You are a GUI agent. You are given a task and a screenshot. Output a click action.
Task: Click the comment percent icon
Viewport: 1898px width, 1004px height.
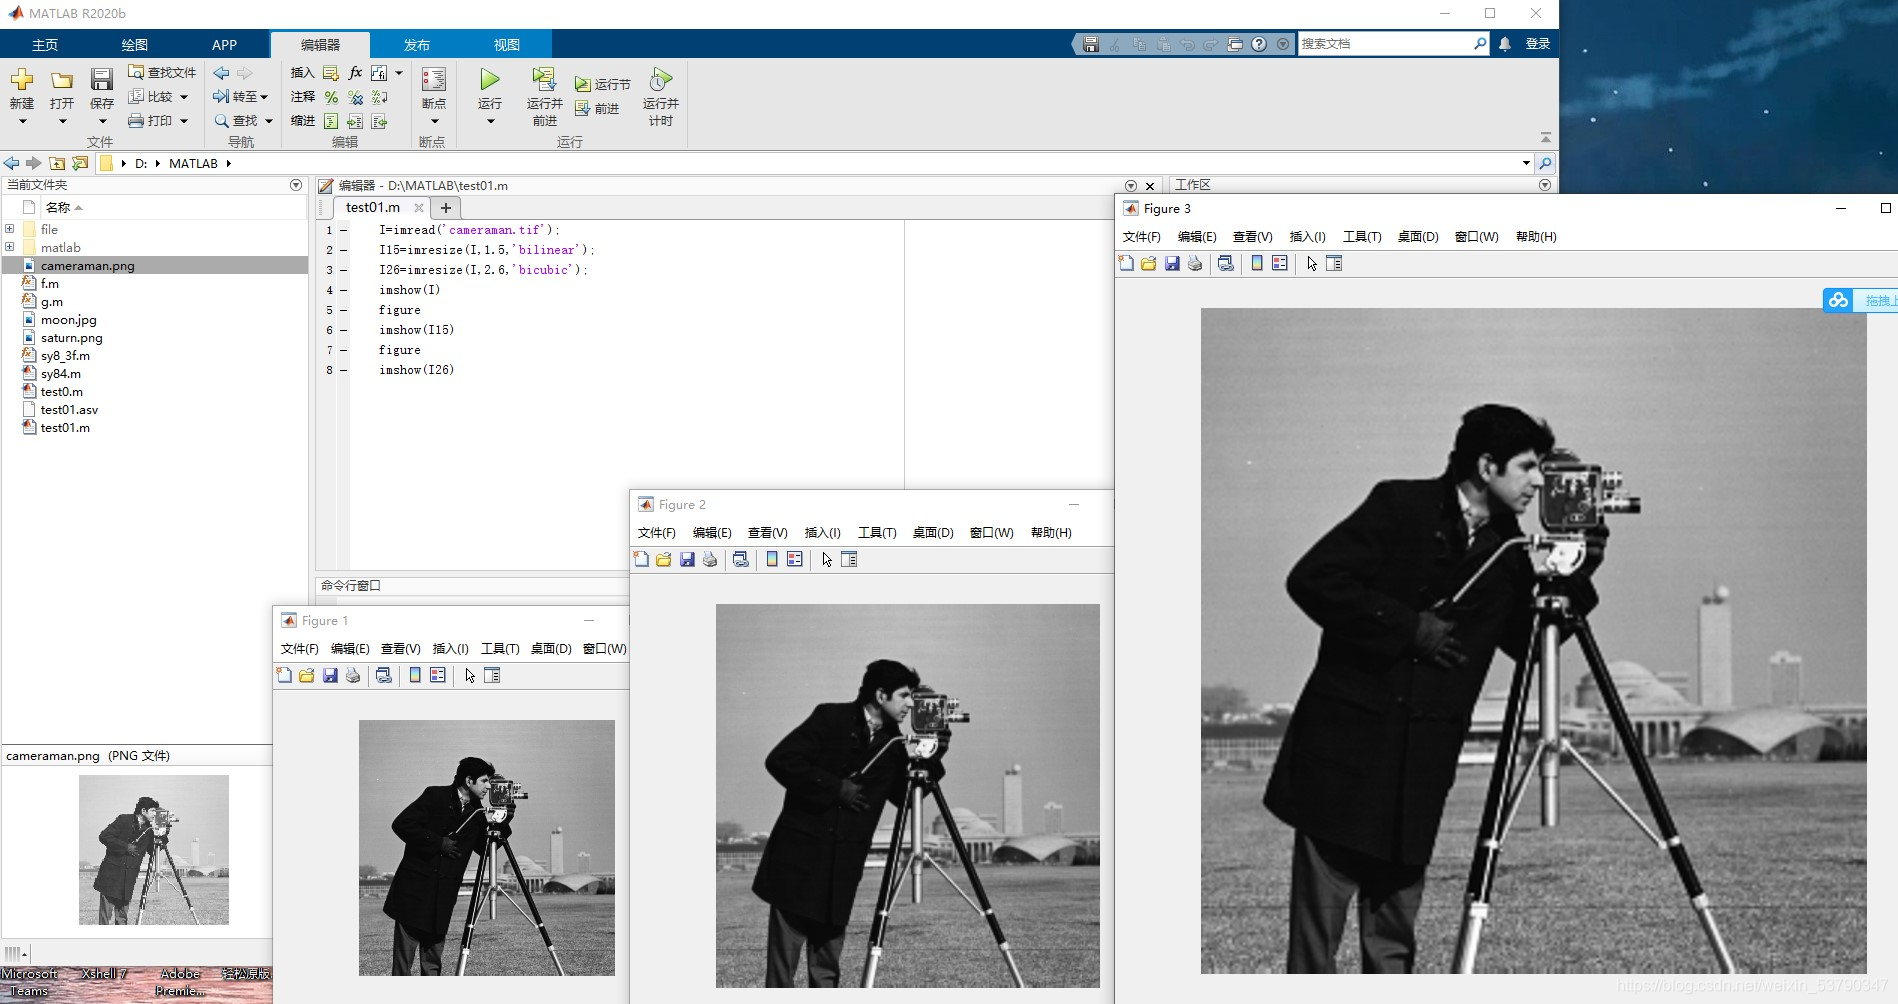[331, 97]
